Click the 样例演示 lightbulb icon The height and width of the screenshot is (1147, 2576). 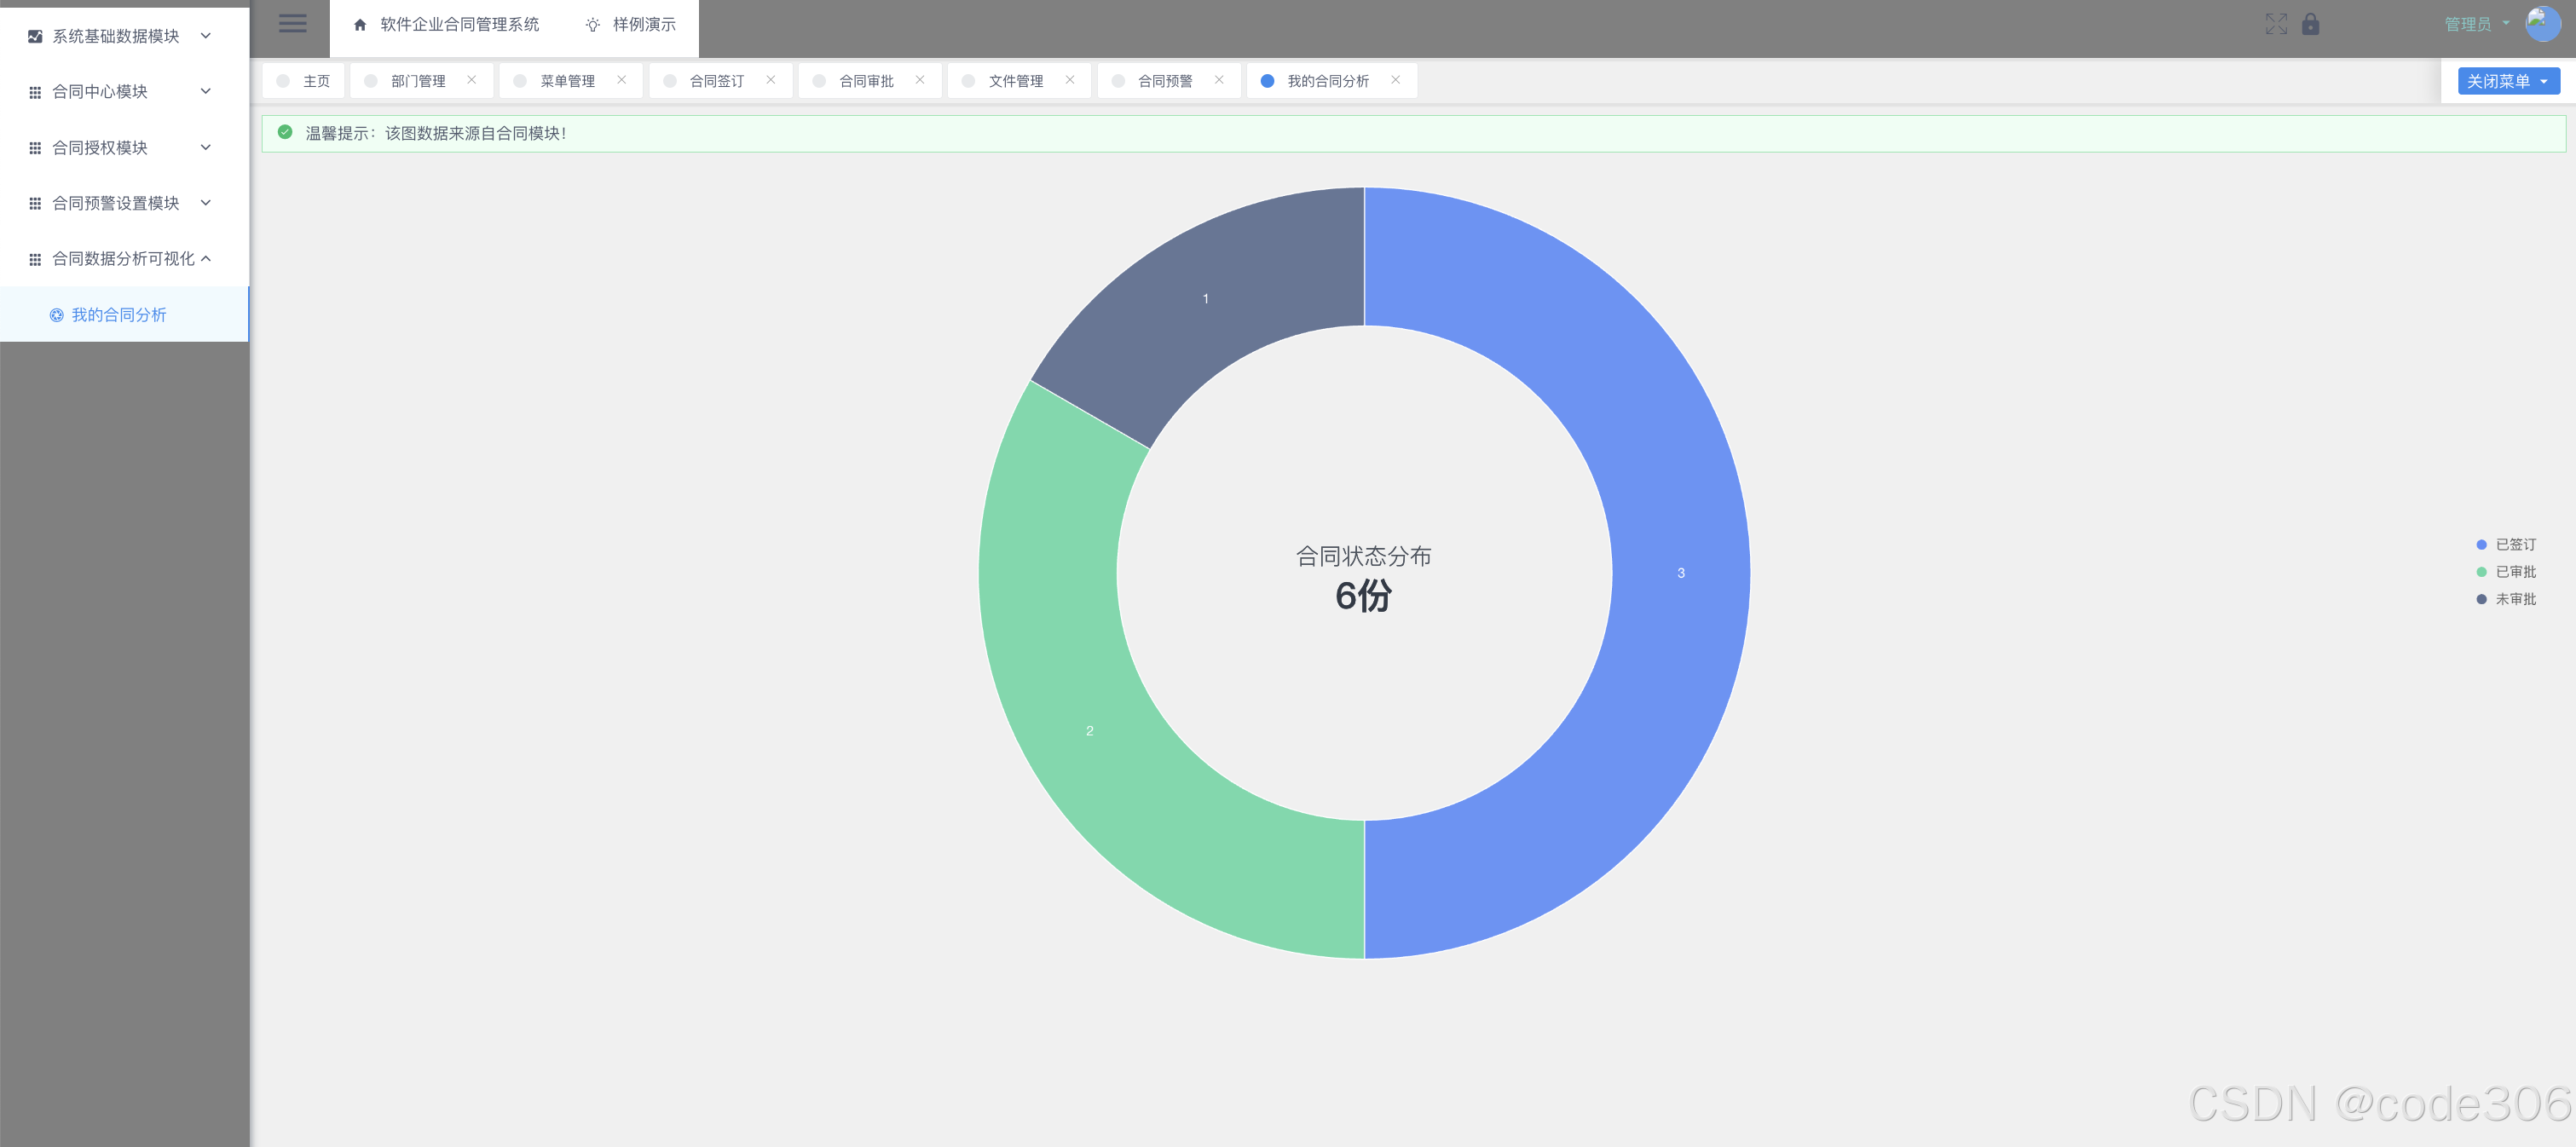[x=592, y=24]
